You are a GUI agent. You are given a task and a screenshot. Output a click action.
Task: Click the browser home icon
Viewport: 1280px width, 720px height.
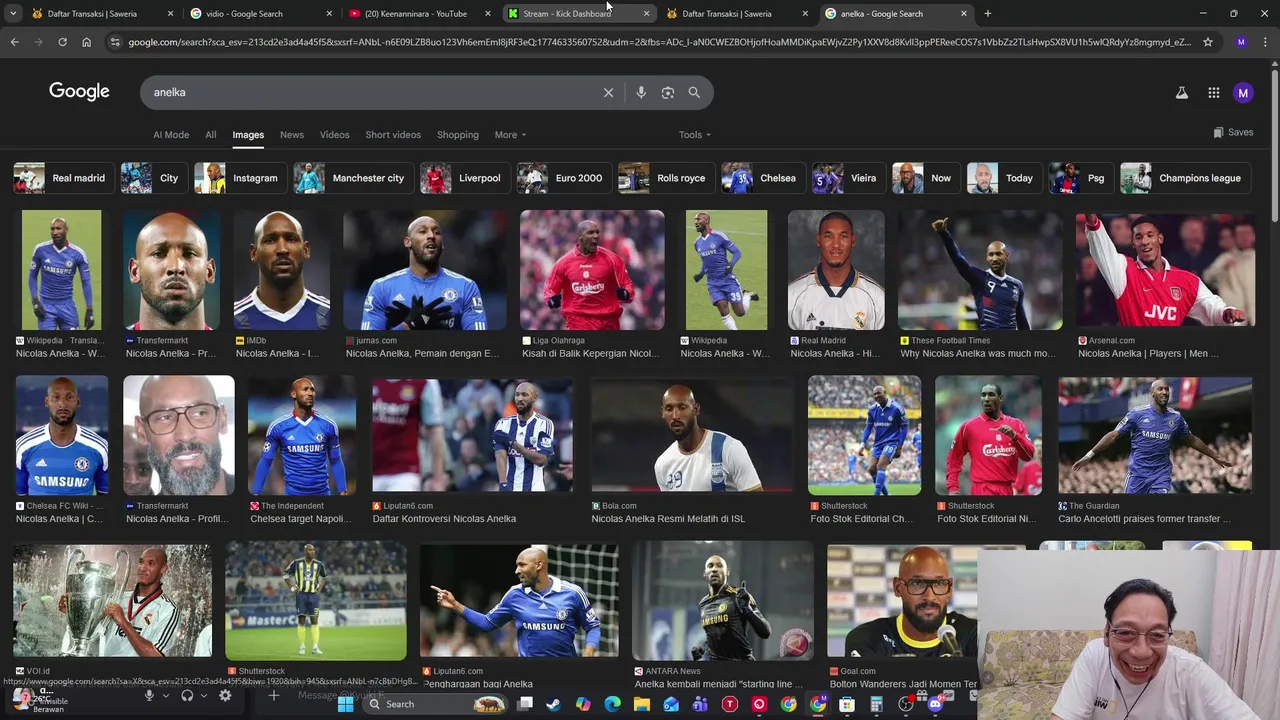click(x=86, y=42)
